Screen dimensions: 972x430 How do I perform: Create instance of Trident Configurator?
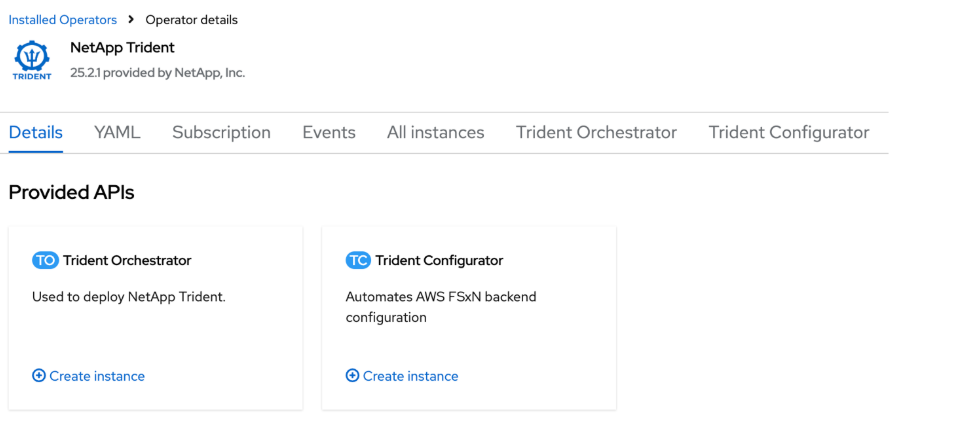pos(410,376)
